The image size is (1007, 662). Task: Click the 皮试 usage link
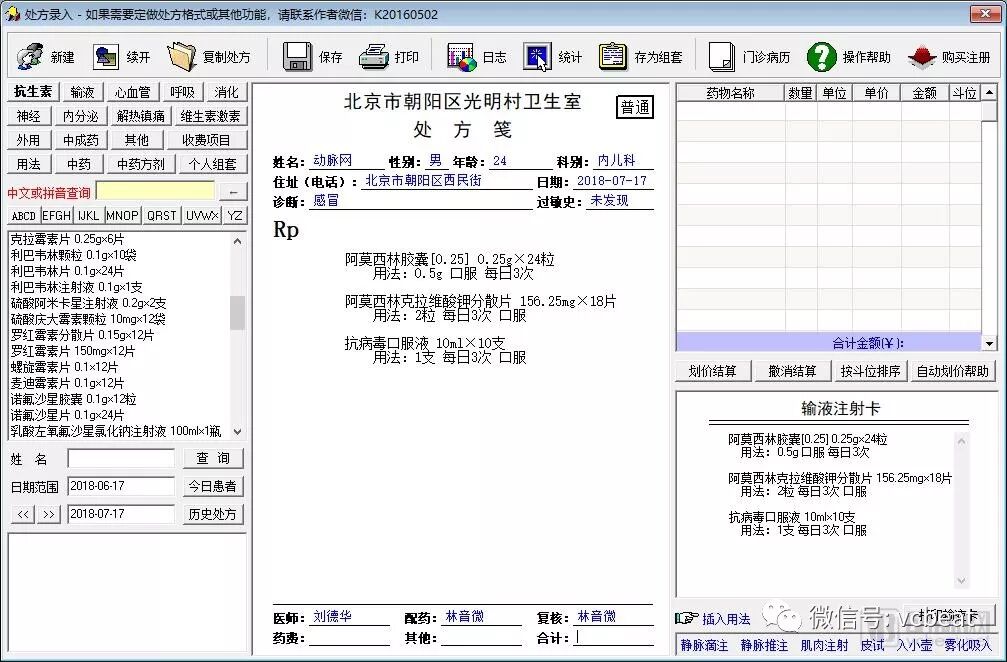[873, 645]
